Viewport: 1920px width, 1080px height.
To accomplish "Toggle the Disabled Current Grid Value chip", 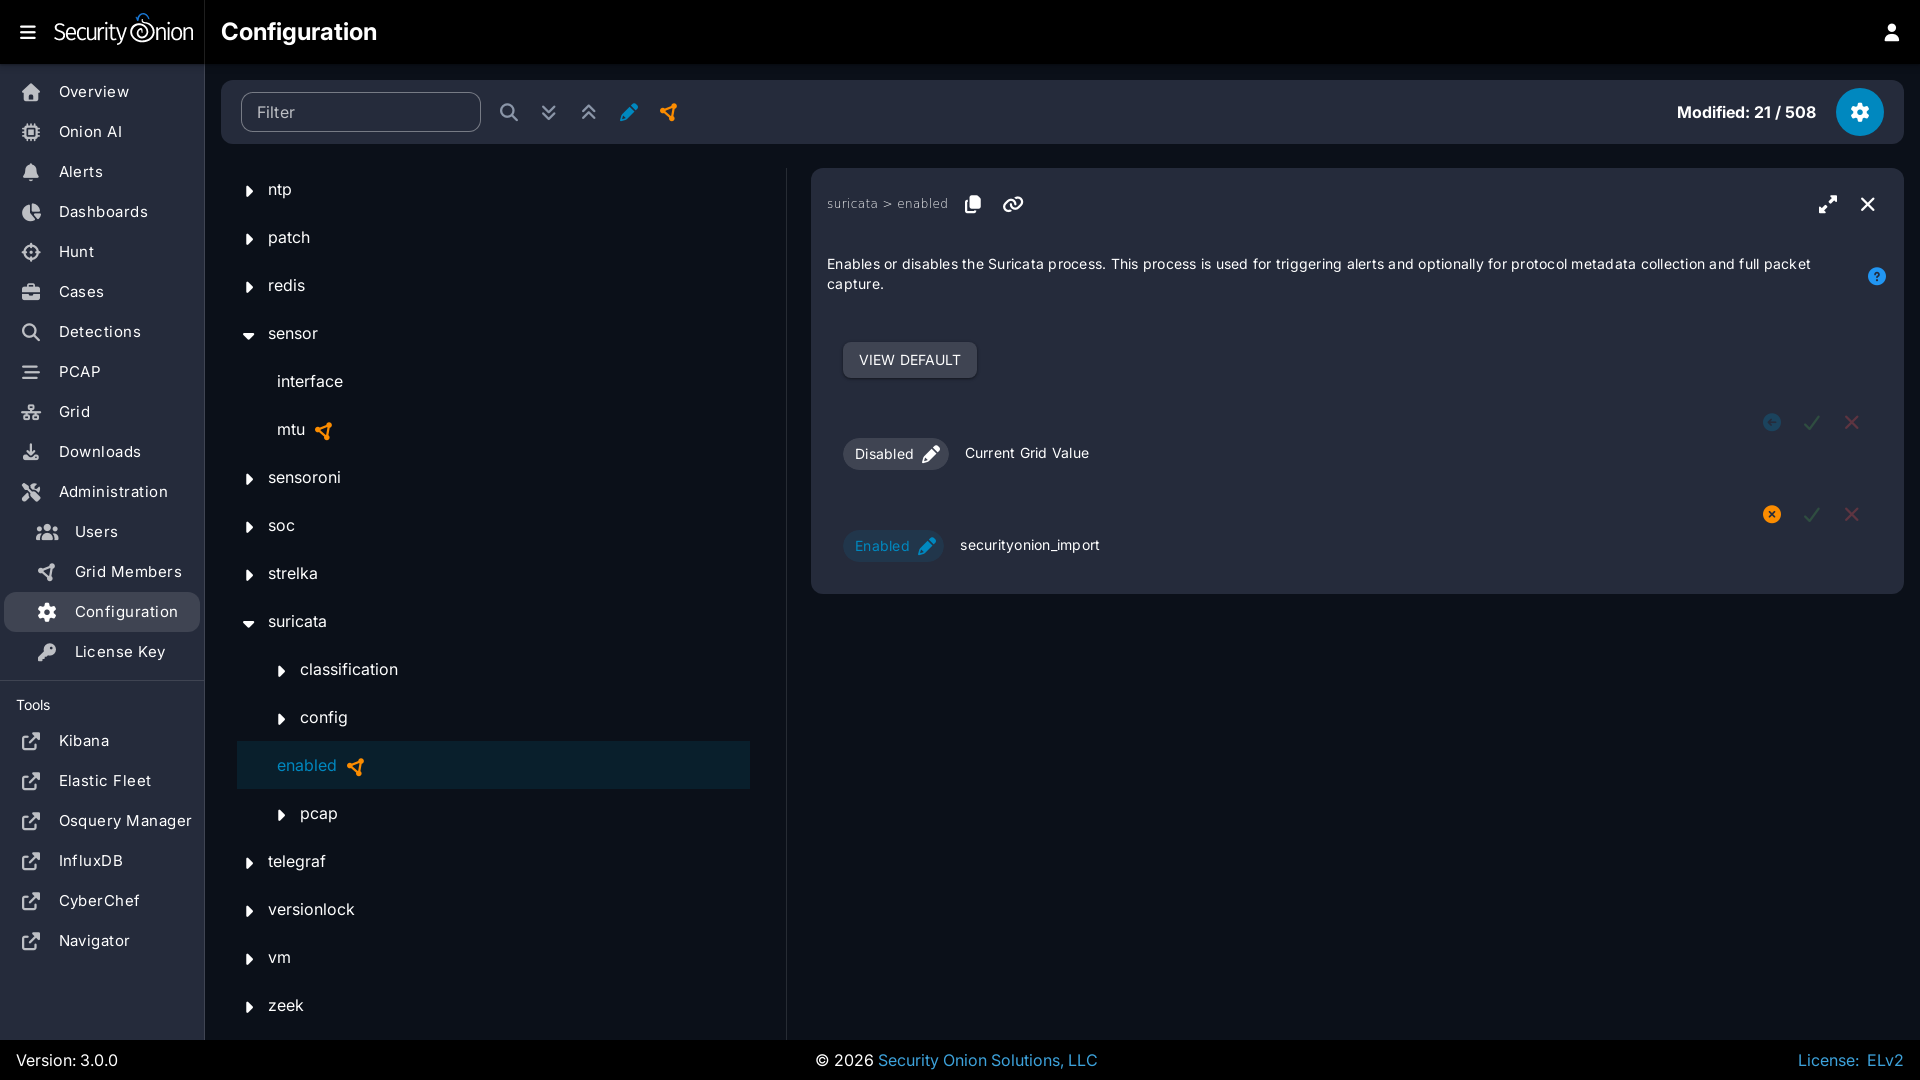I will pos(895,454).
